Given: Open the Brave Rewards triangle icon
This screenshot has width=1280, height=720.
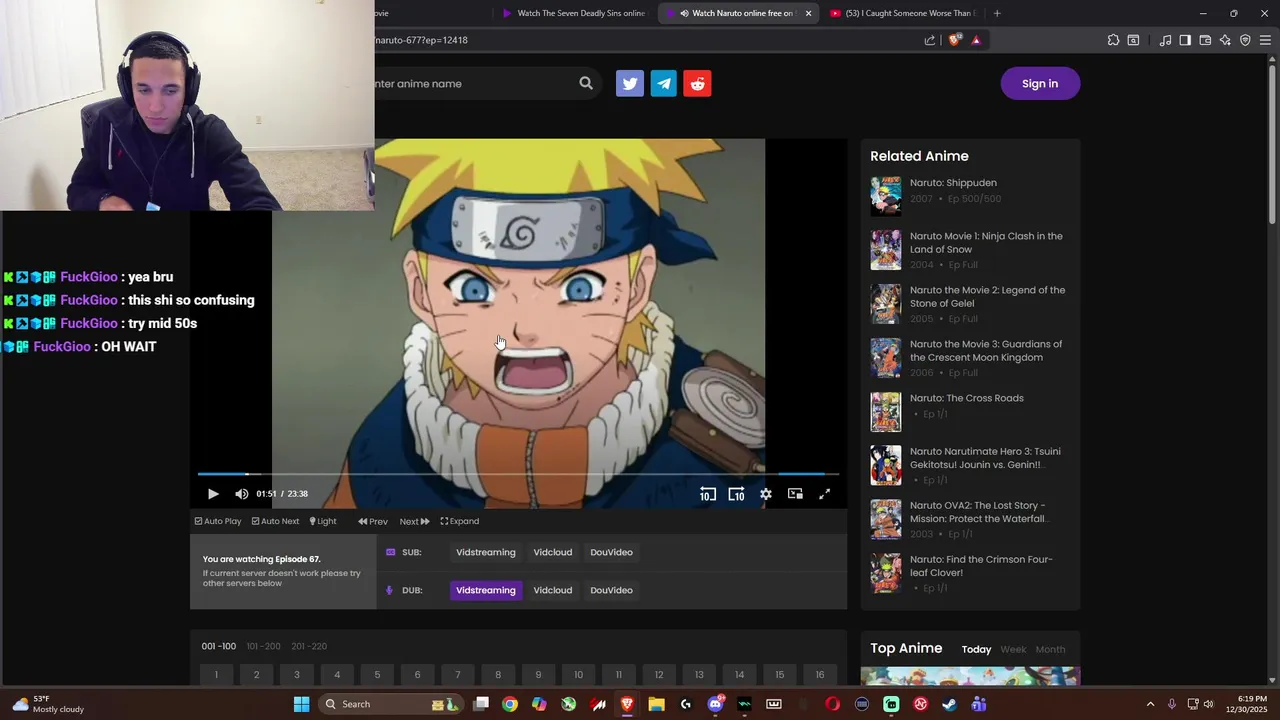Looking at the screenshot, I should [976, 40].
